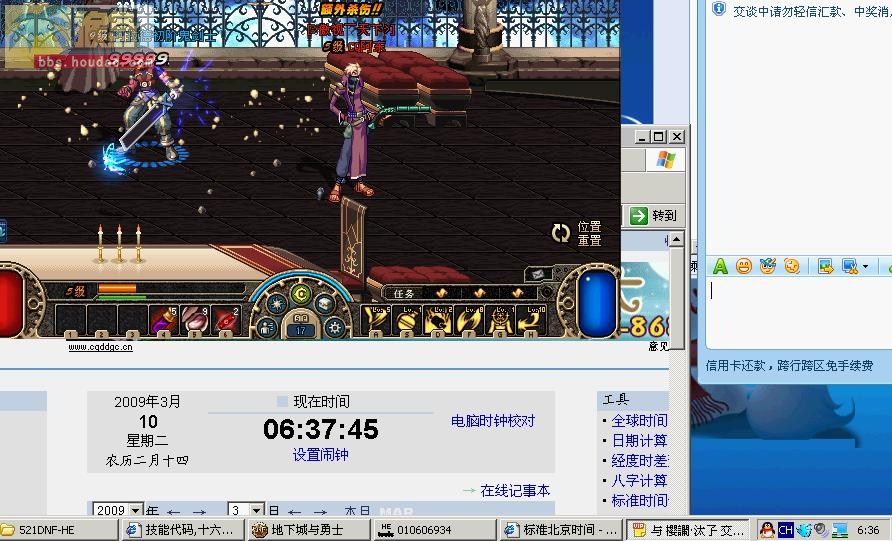Click the 06:37:45 current time display
Image resolution: width=892 pixels, height=541 pixels.
point(320,429)
